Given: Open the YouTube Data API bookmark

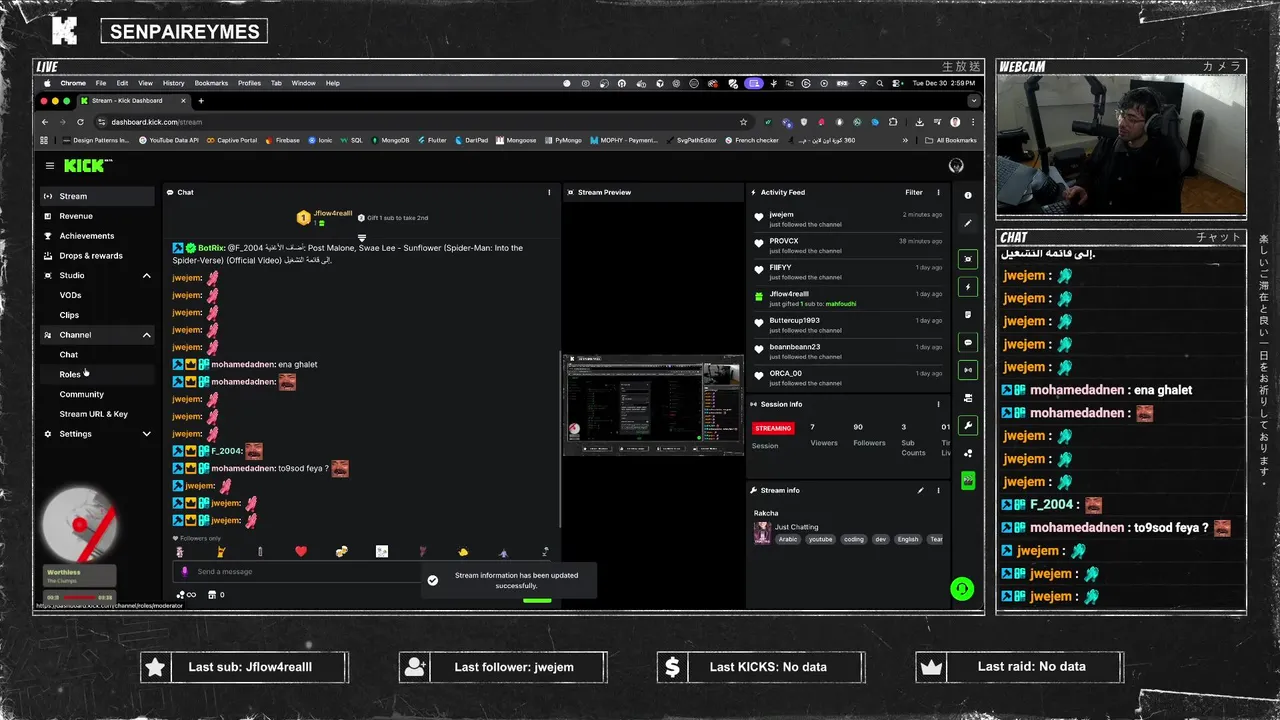Looking at the screenshot, I should pyautogui.click(x=168, y=140).
